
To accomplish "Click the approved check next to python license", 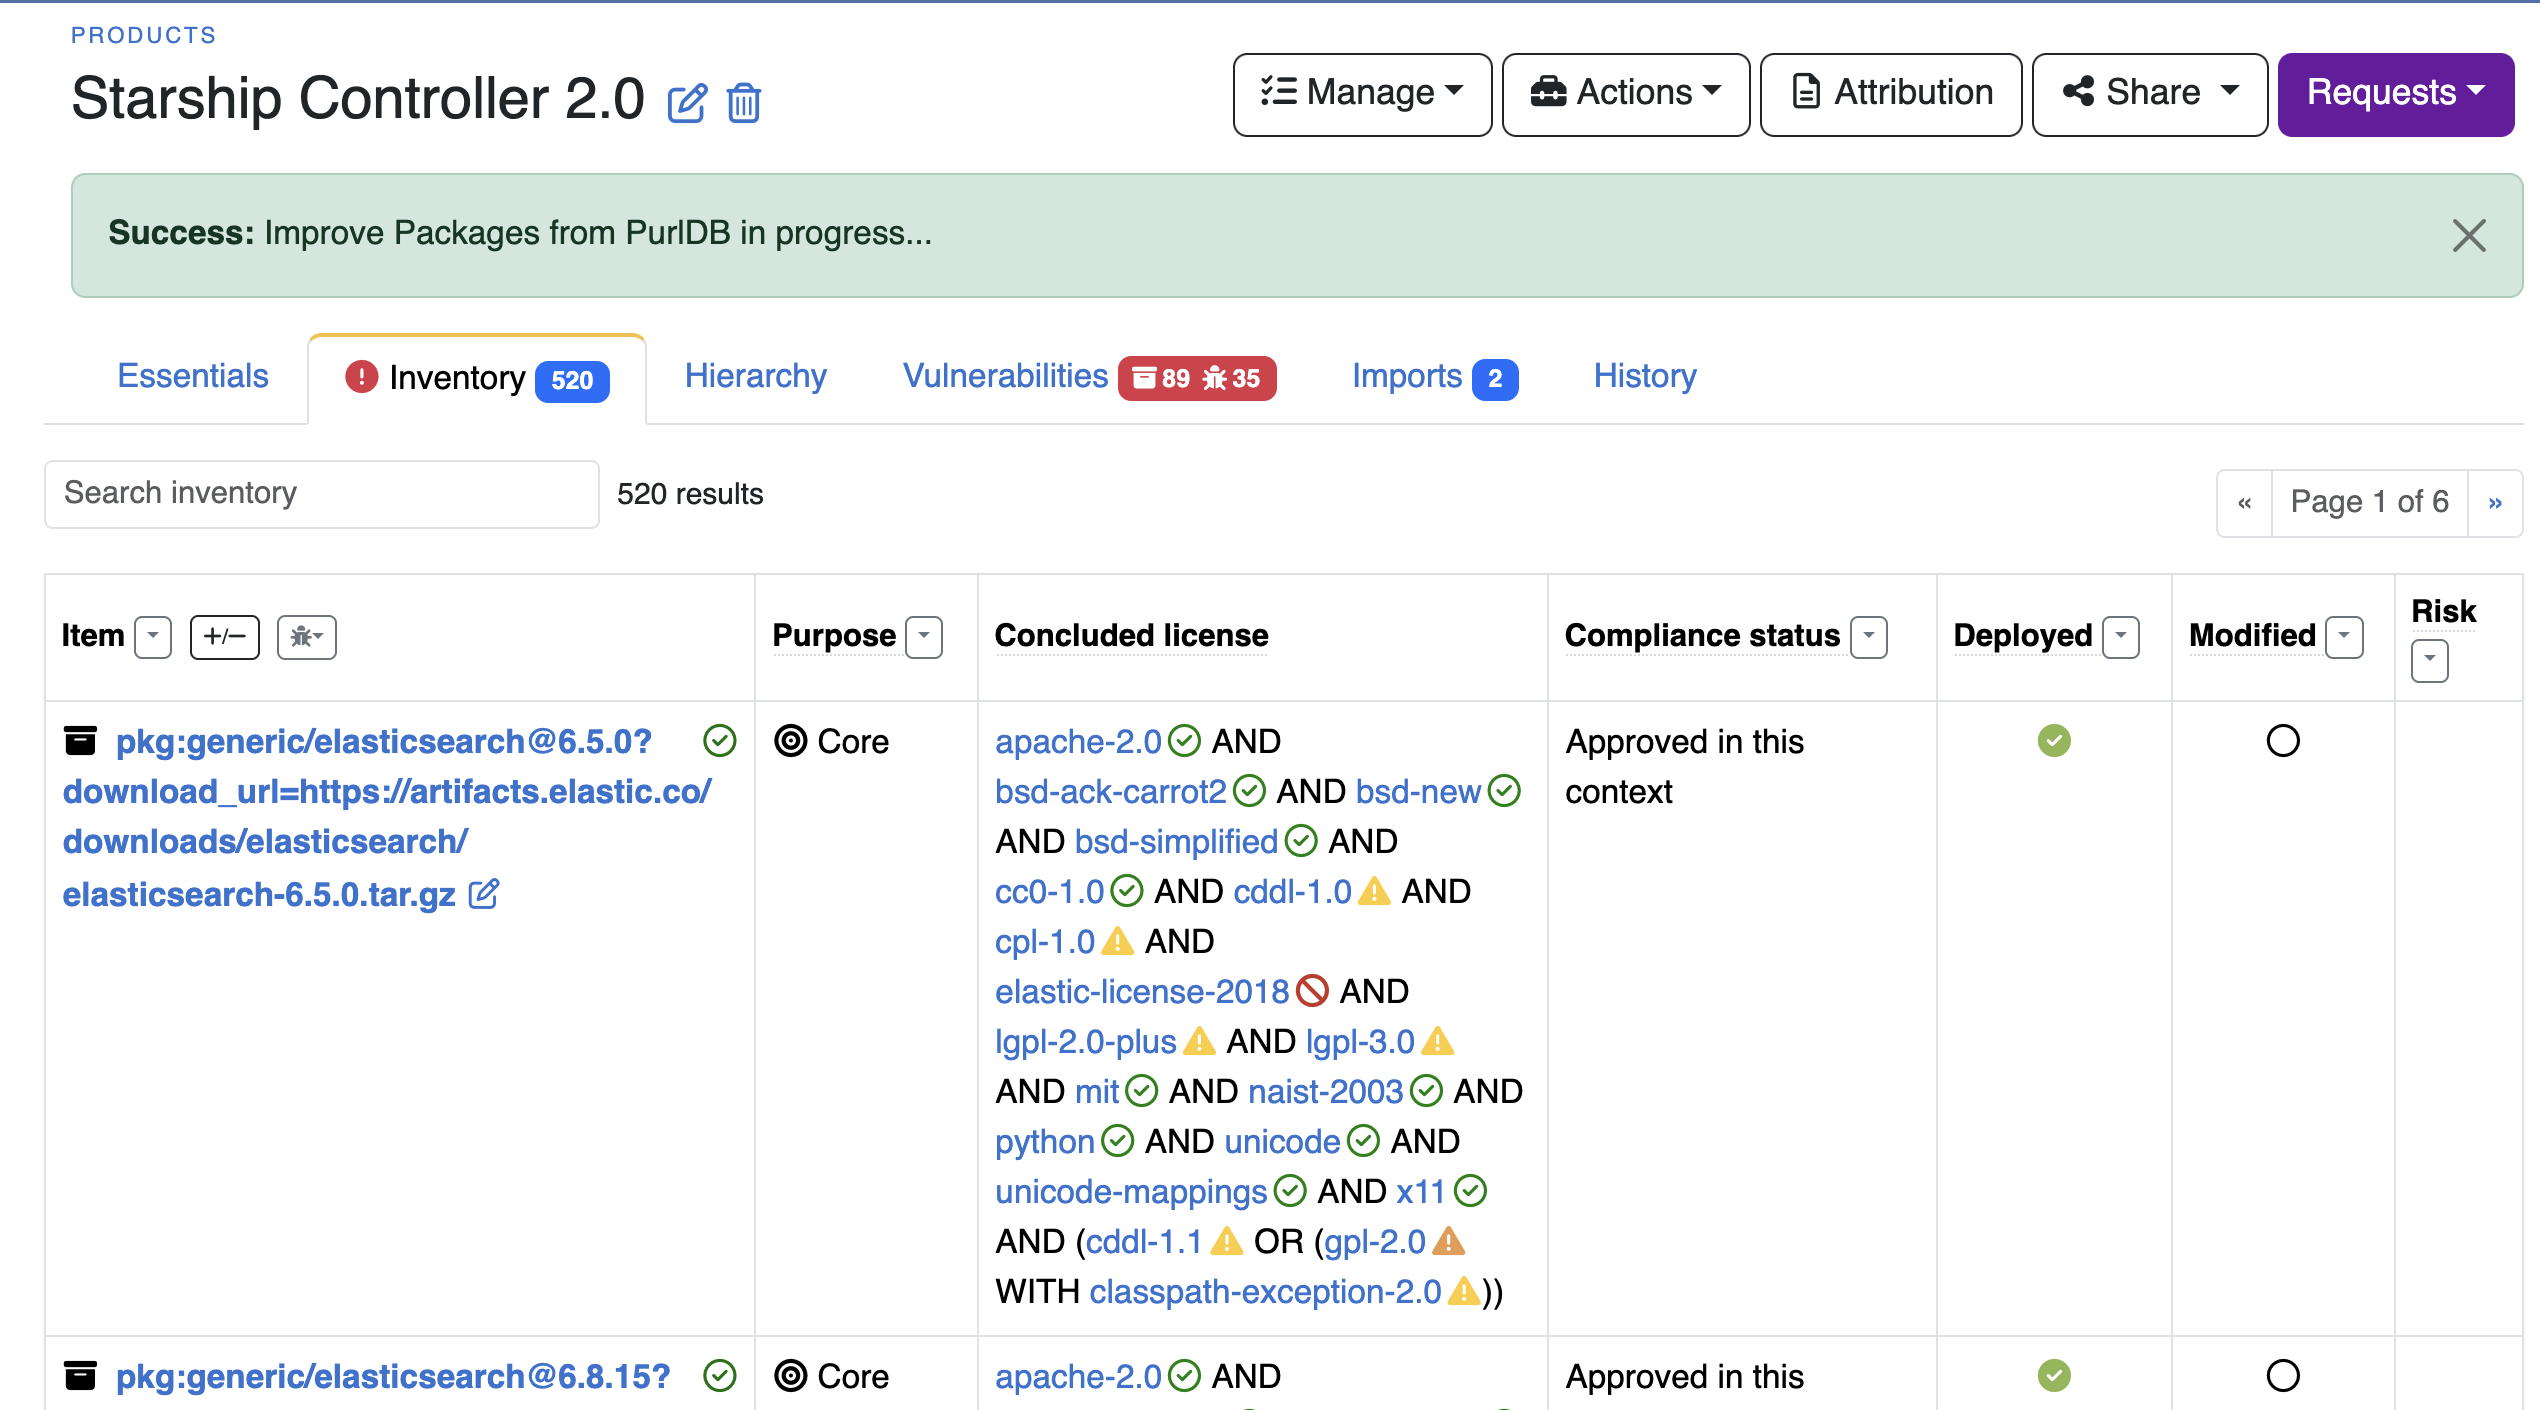I will pos(1117,1141).
